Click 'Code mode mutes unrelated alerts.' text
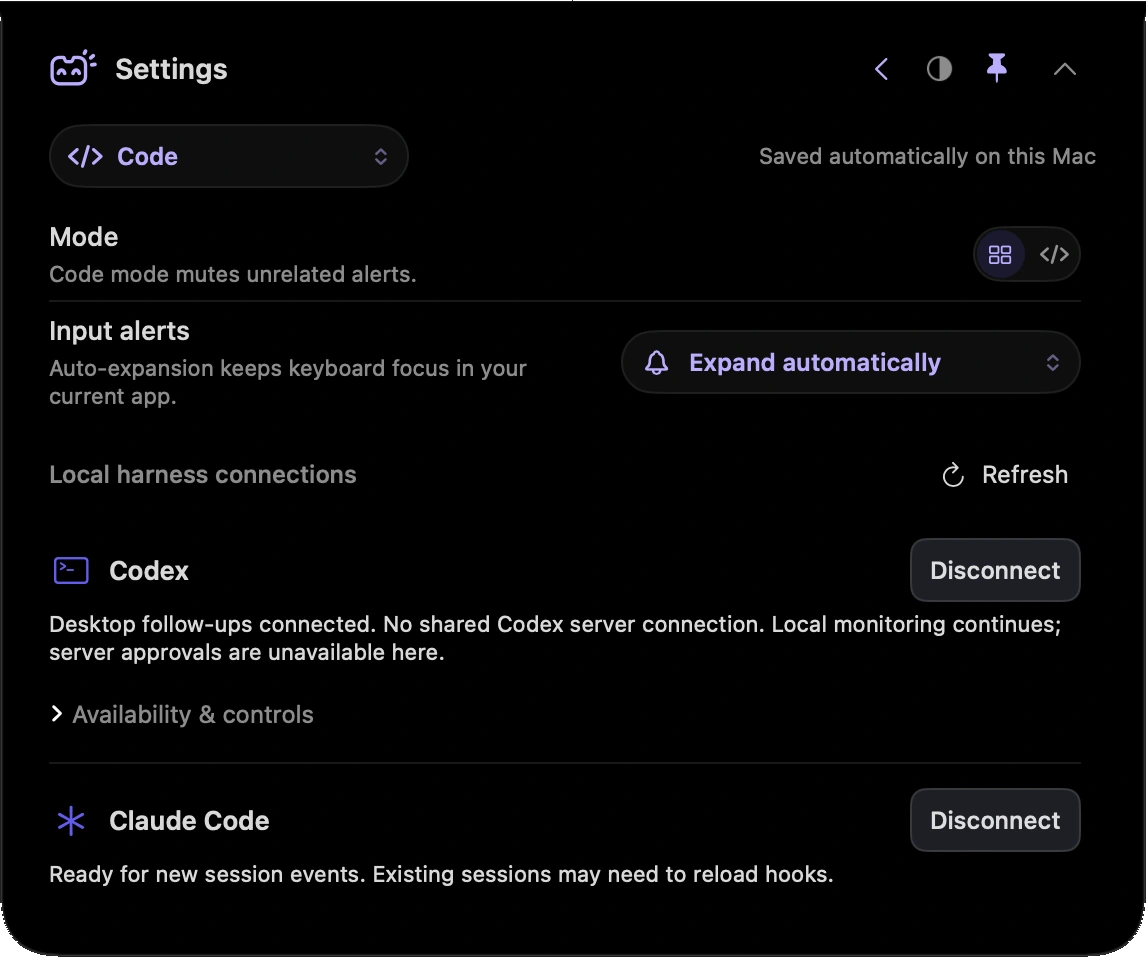Screen dimensions: 1146x957 pyautogui.click(x=232, y=274)
